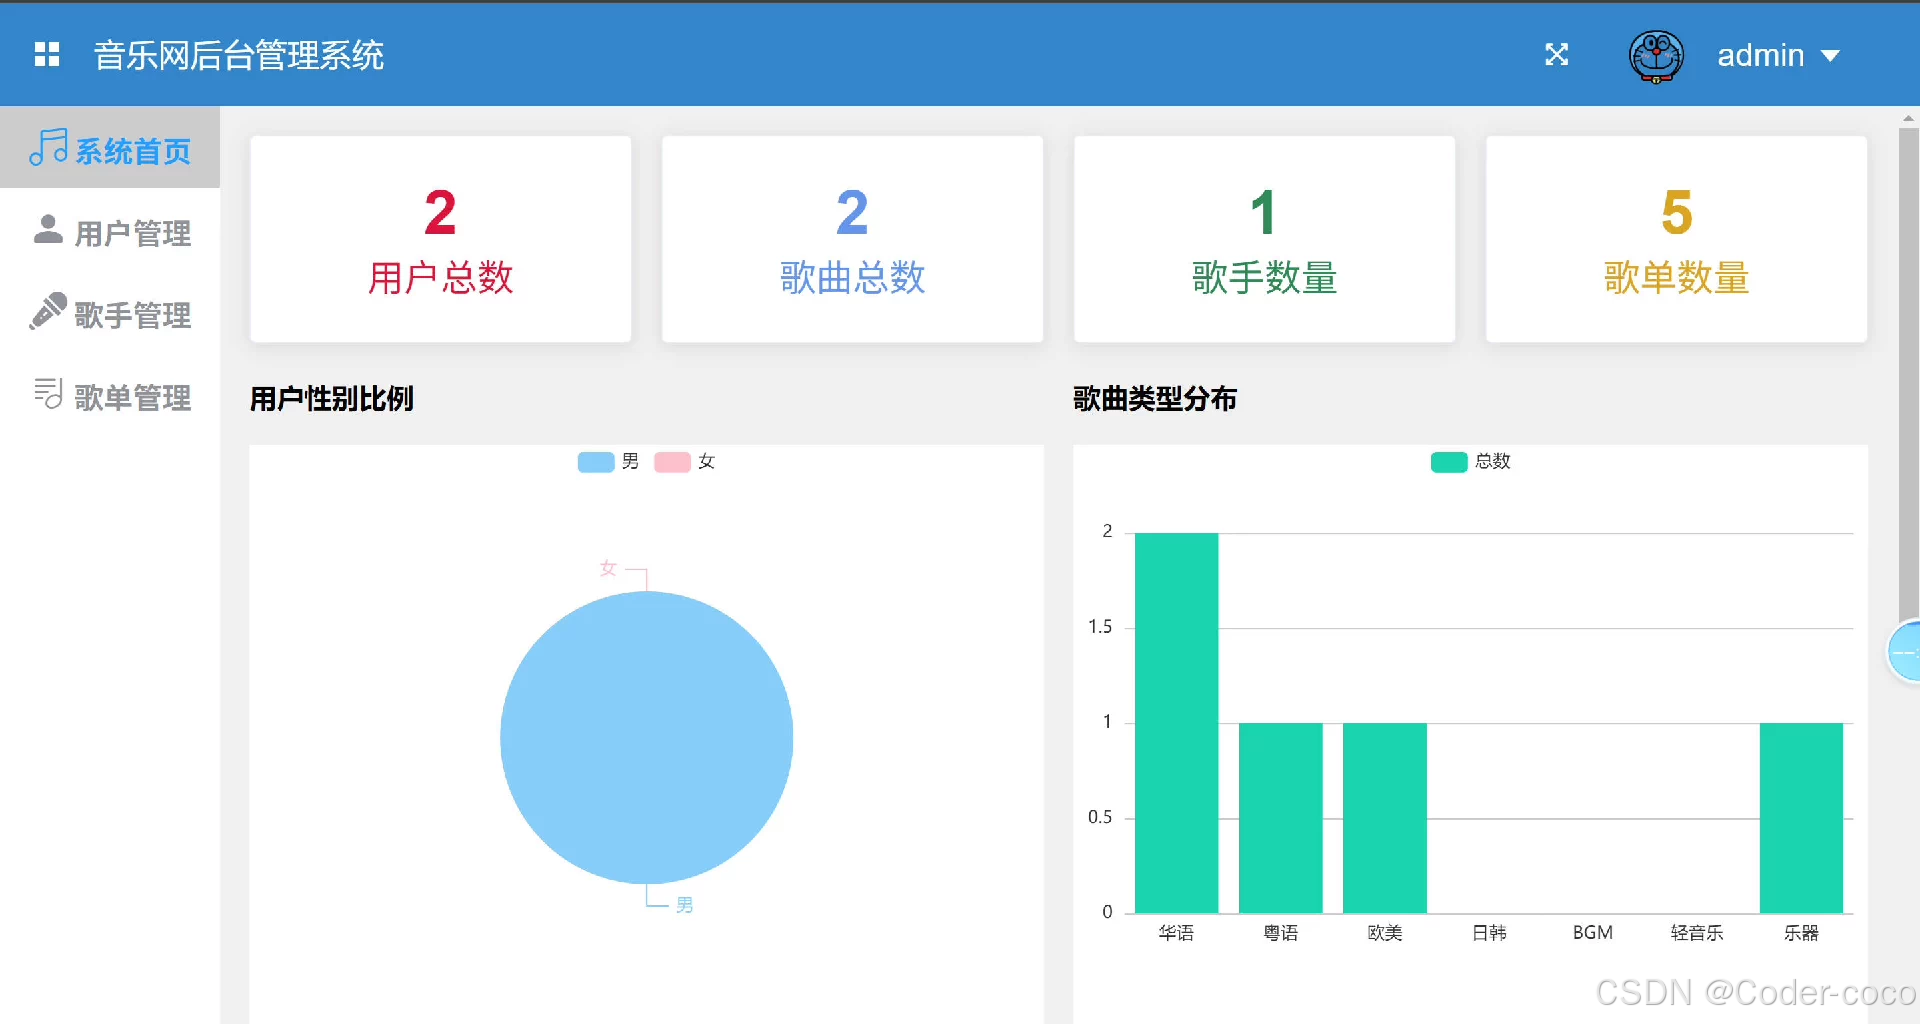Click the microphone icon for 歌手管理

pos(48,311)
